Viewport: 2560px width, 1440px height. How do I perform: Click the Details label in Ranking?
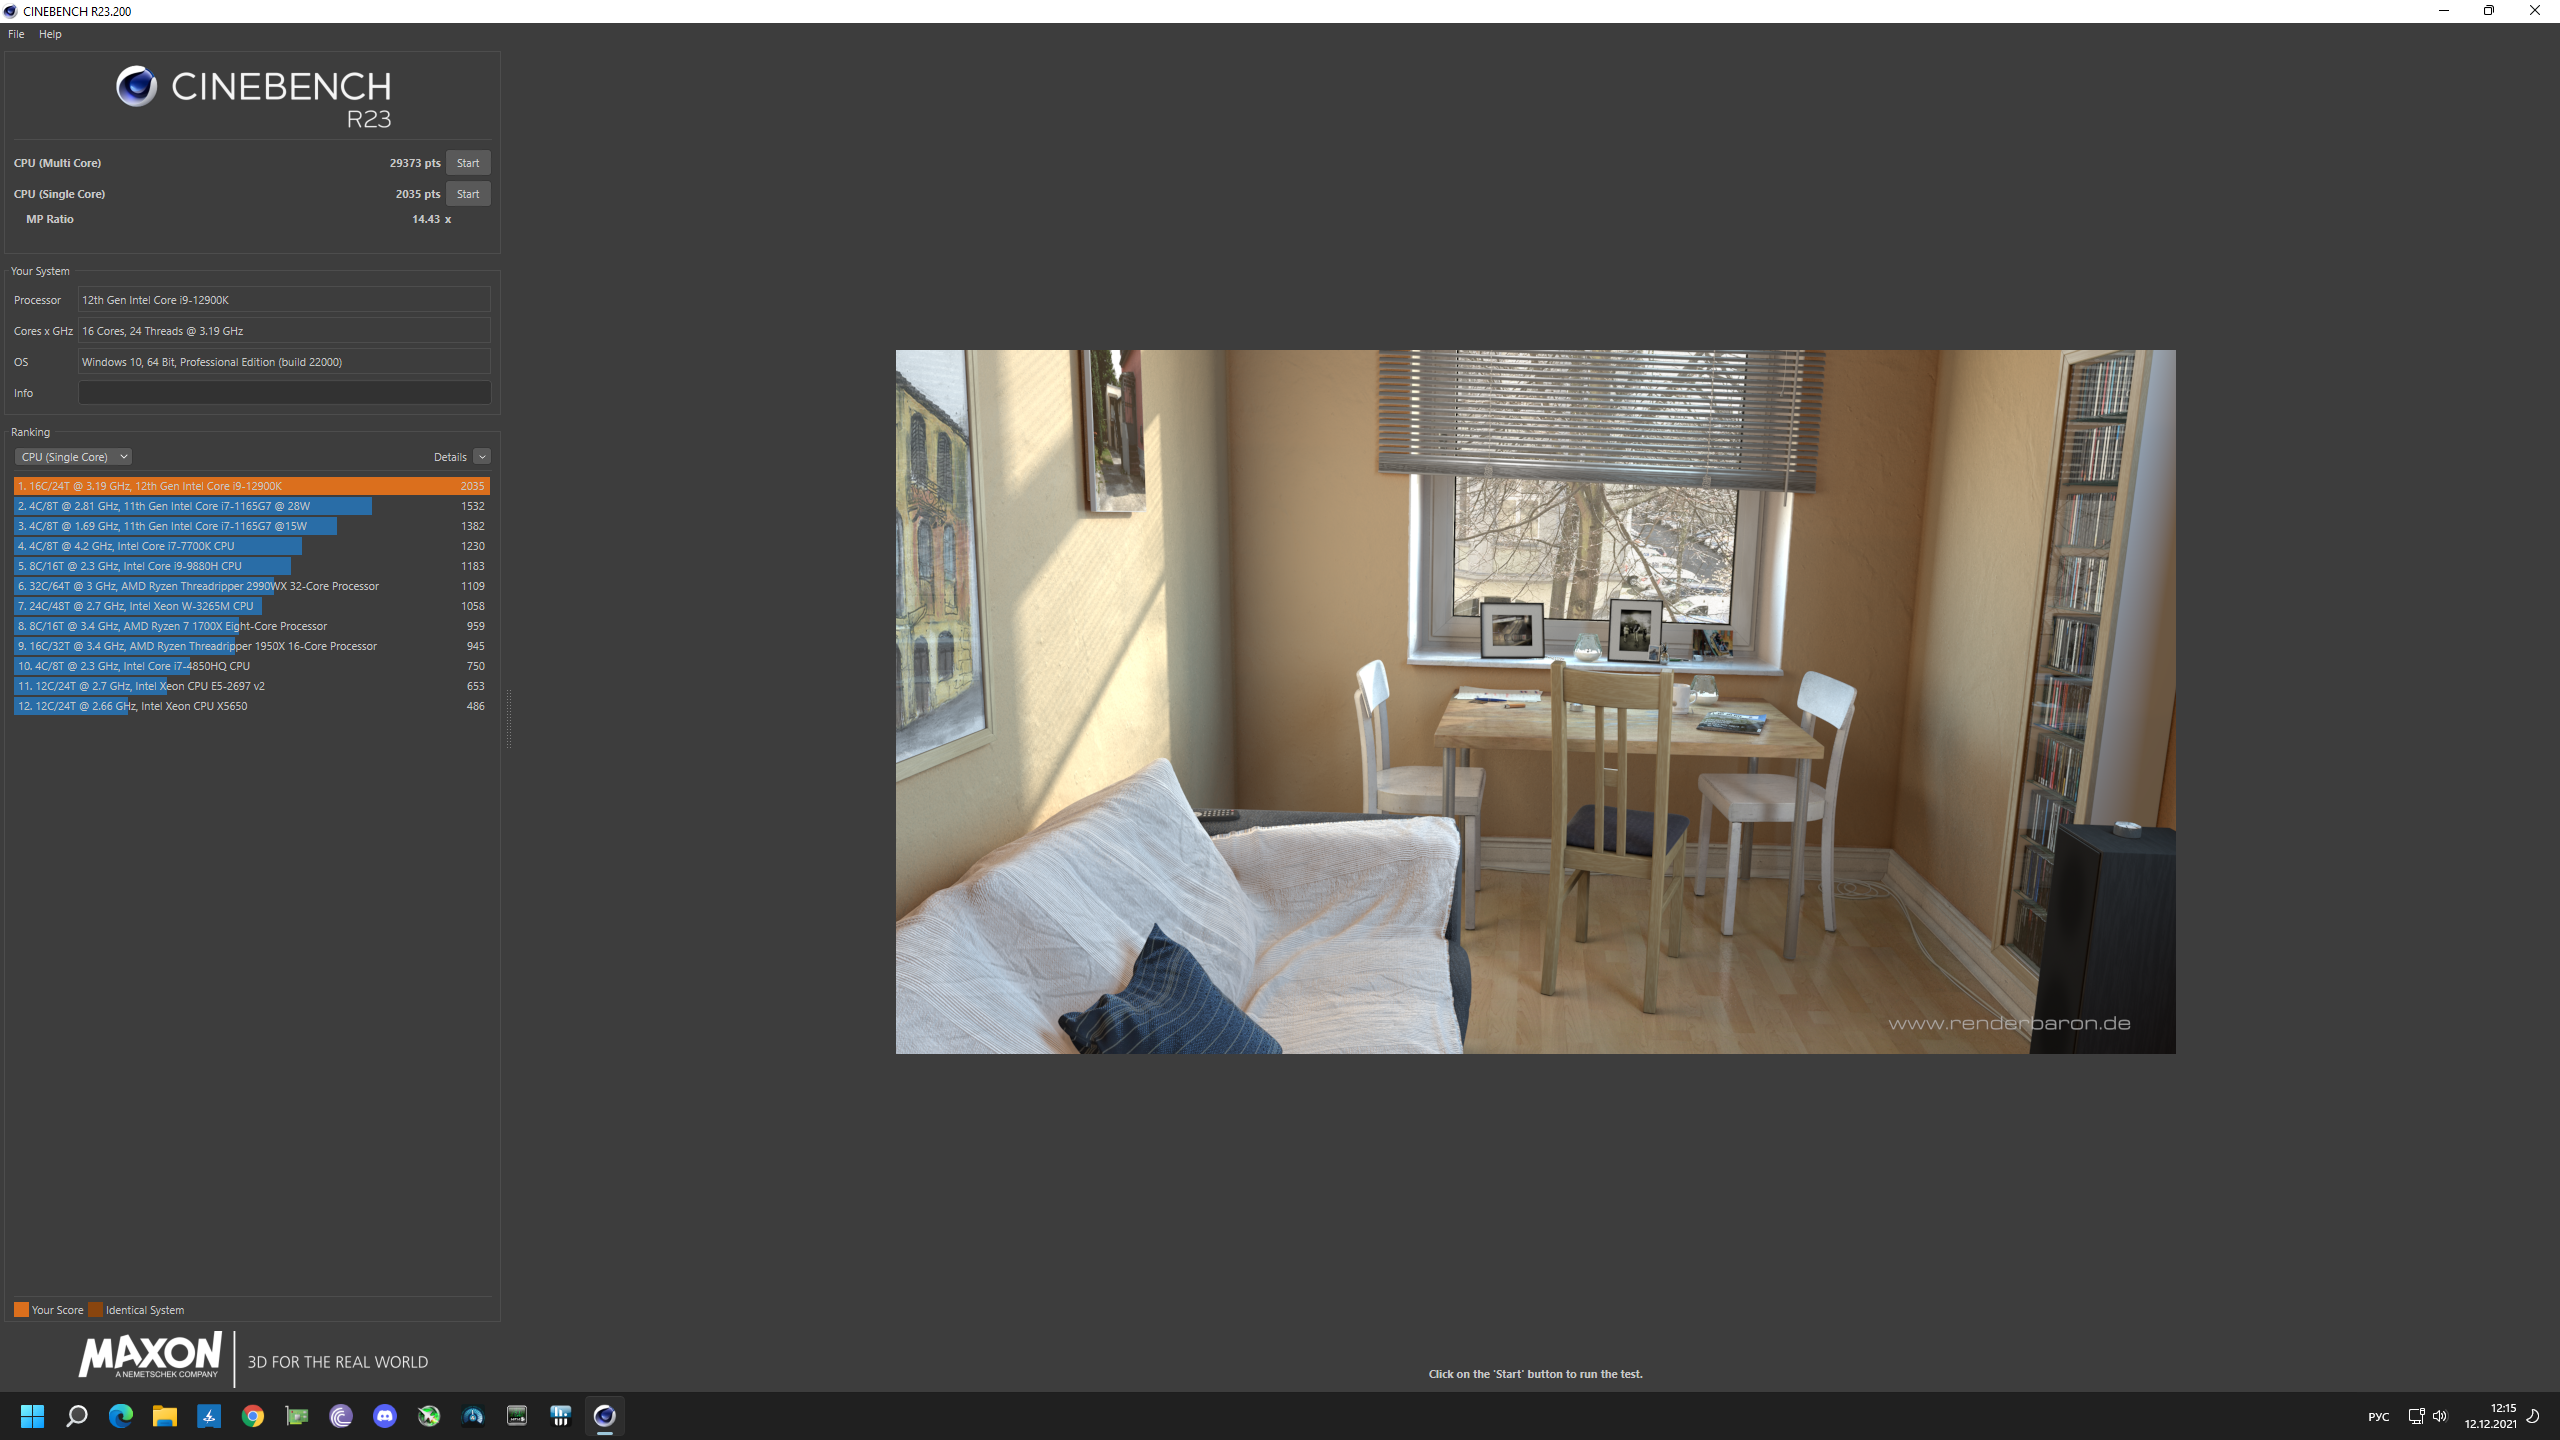click(x=450, y=457)
